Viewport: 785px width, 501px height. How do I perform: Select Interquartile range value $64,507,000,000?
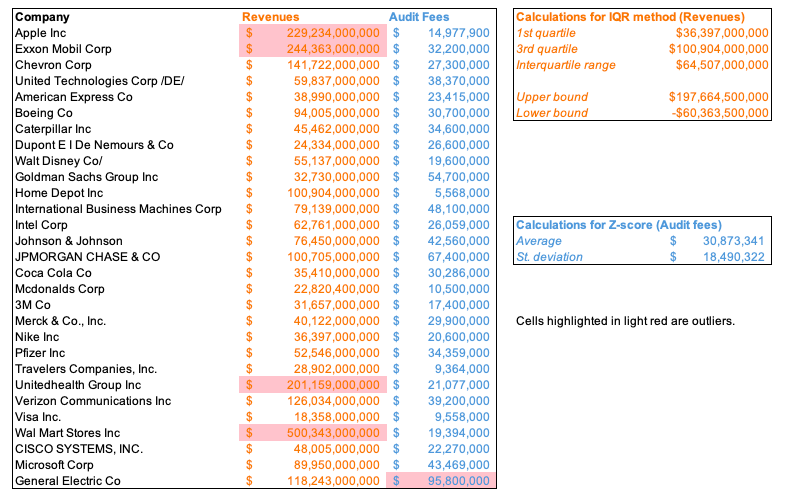[x=722, y=65]
